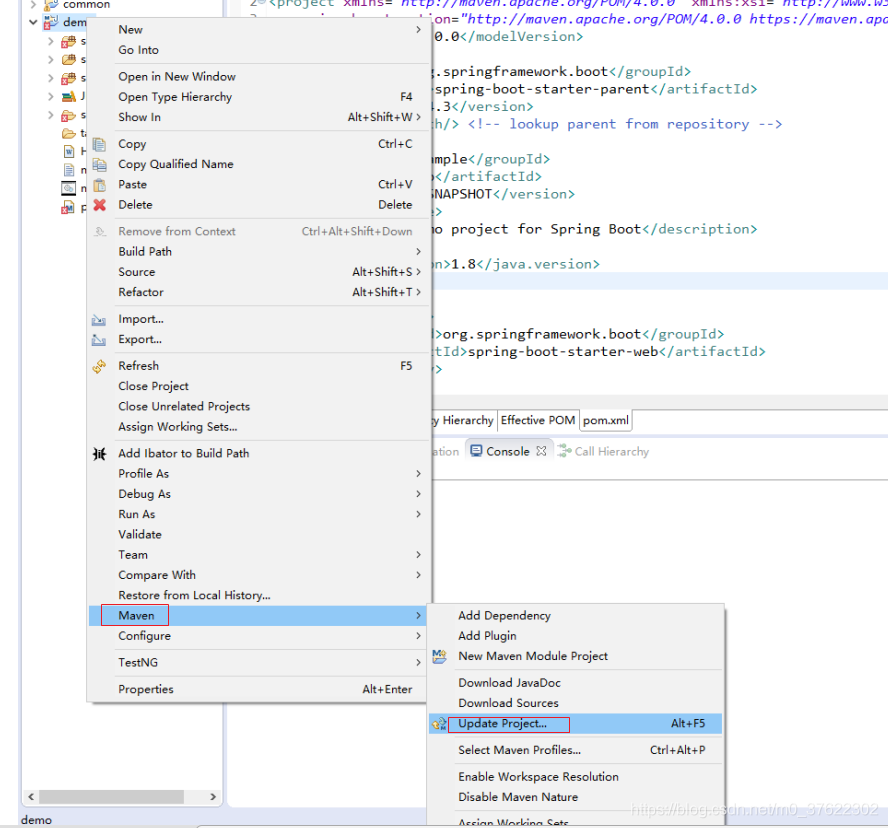Screen dimensions: 888x828
Task: Switch to the Effective POM tab
Action: [538, 420]
